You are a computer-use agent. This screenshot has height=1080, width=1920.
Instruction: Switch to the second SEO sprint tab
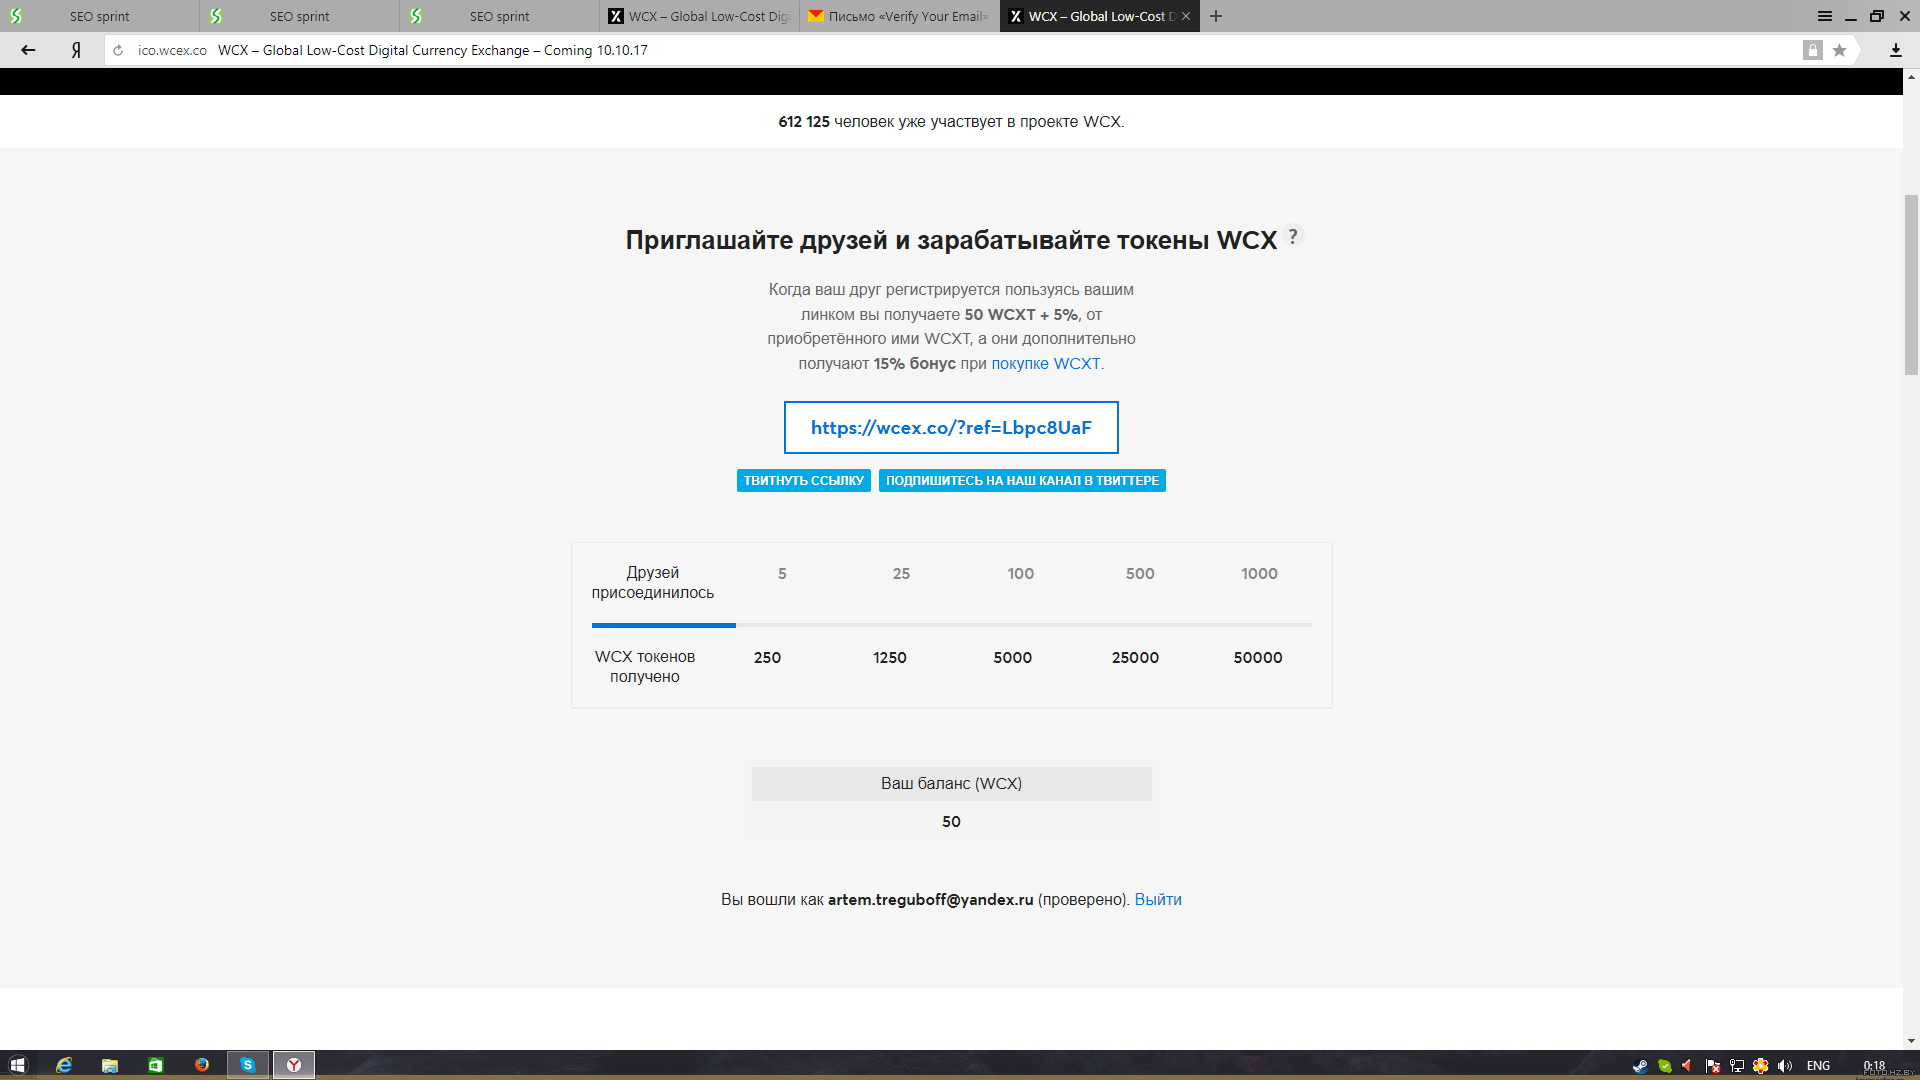[300, 16]
